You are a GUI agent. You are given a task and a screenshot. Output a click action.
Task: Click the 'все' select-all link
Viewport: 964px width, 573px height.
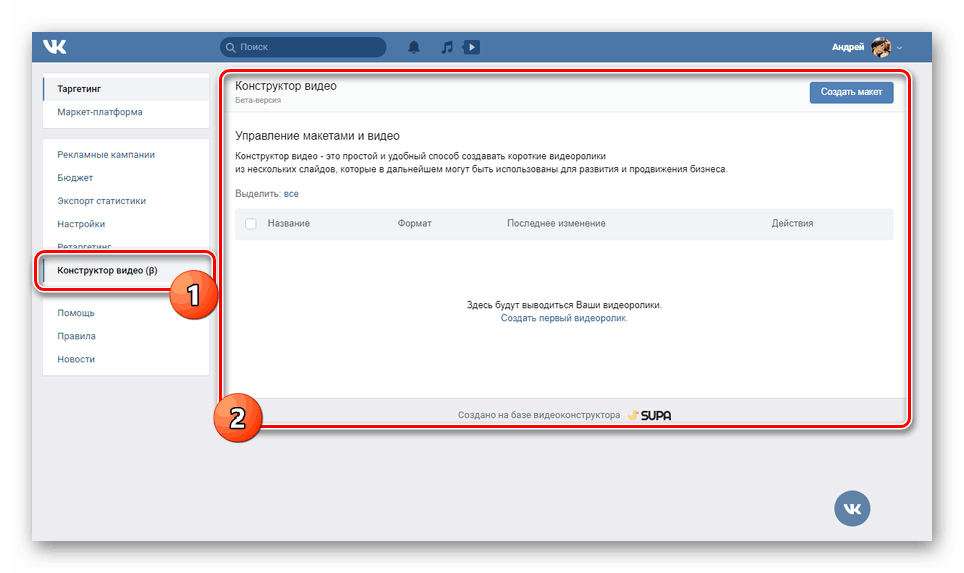291,194
